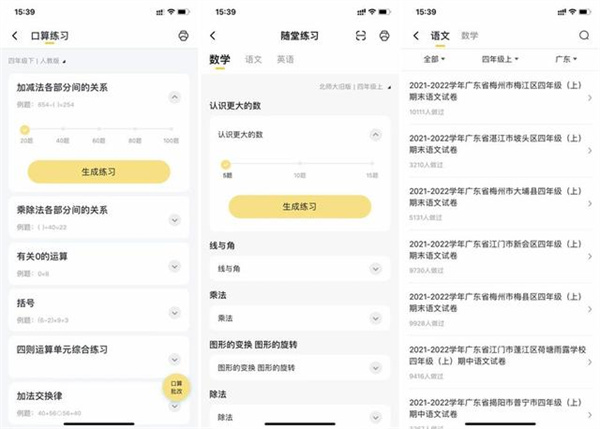600x429 pixels.
Task: Open search on the 语文 papers screen
Action: tap(584, 36)
